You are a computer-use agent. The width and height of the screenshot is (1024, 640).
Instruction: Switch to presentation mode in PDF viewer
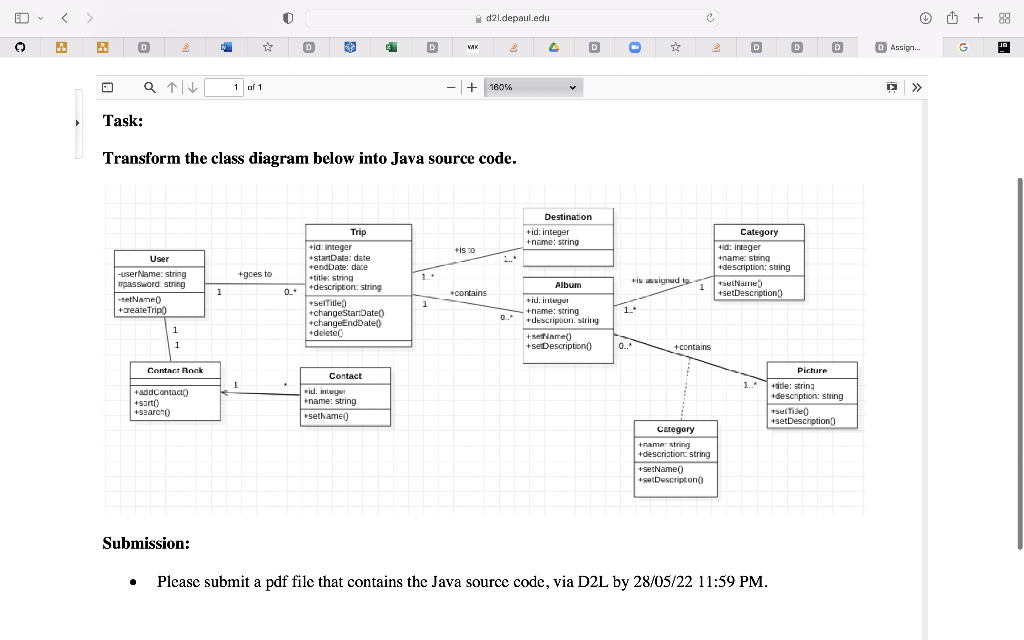coord(892,87)
